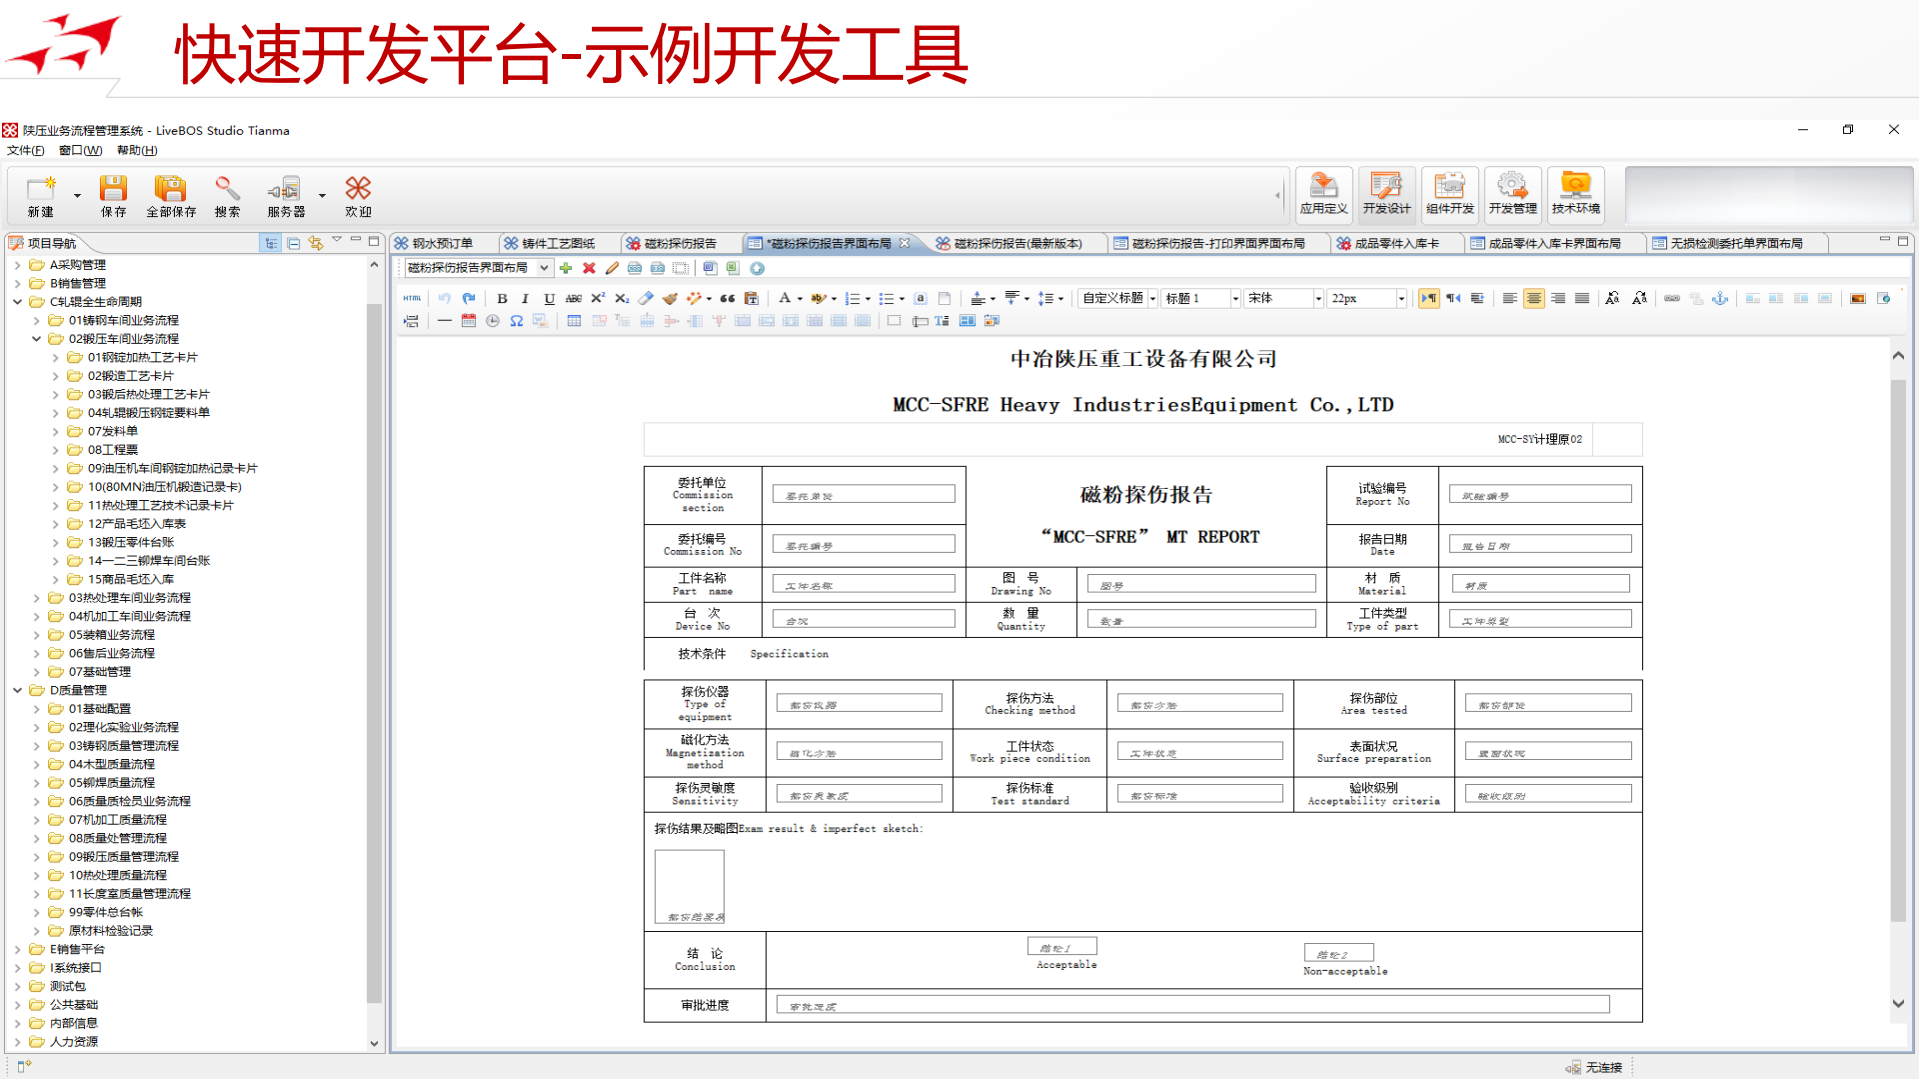Open the 文件(F) menu

[x=25, y=150]
